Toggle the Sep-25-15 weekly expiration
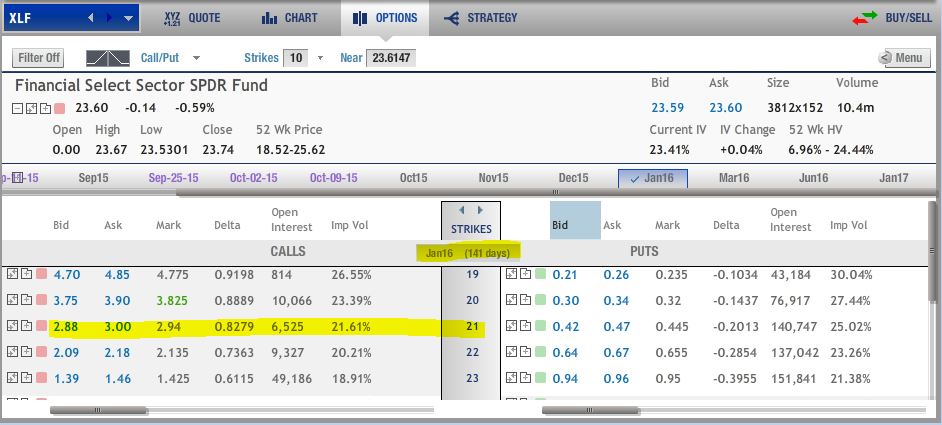 coord(174,178)
